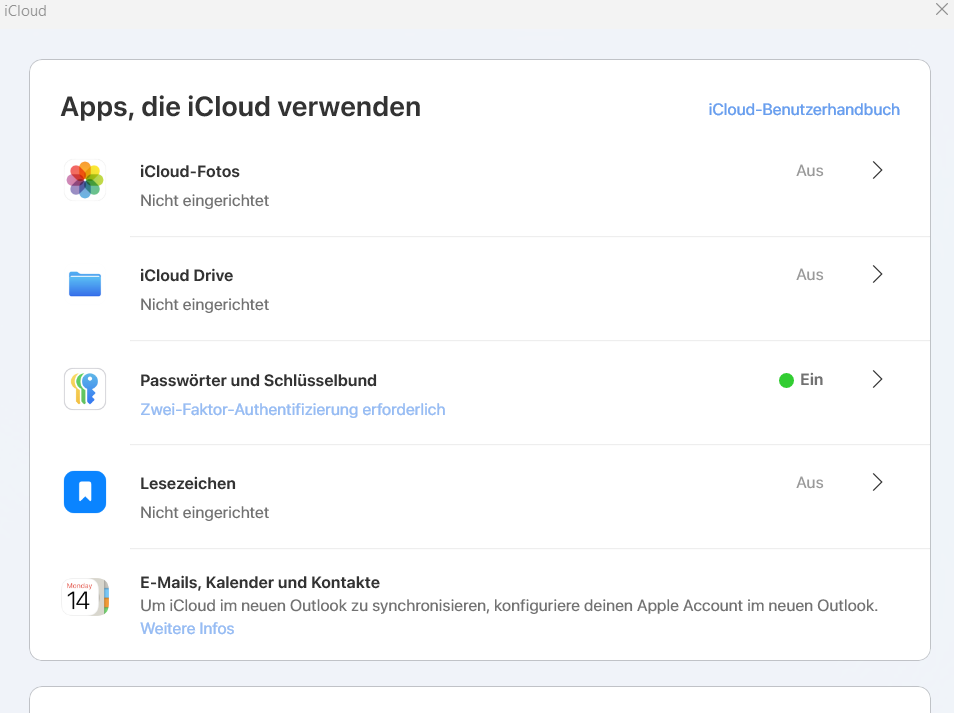This screenshot has height=713, width=954.
Task: Expand Passwörter und Schlüsselbund chevron arrow
Action: coord(877,379)
